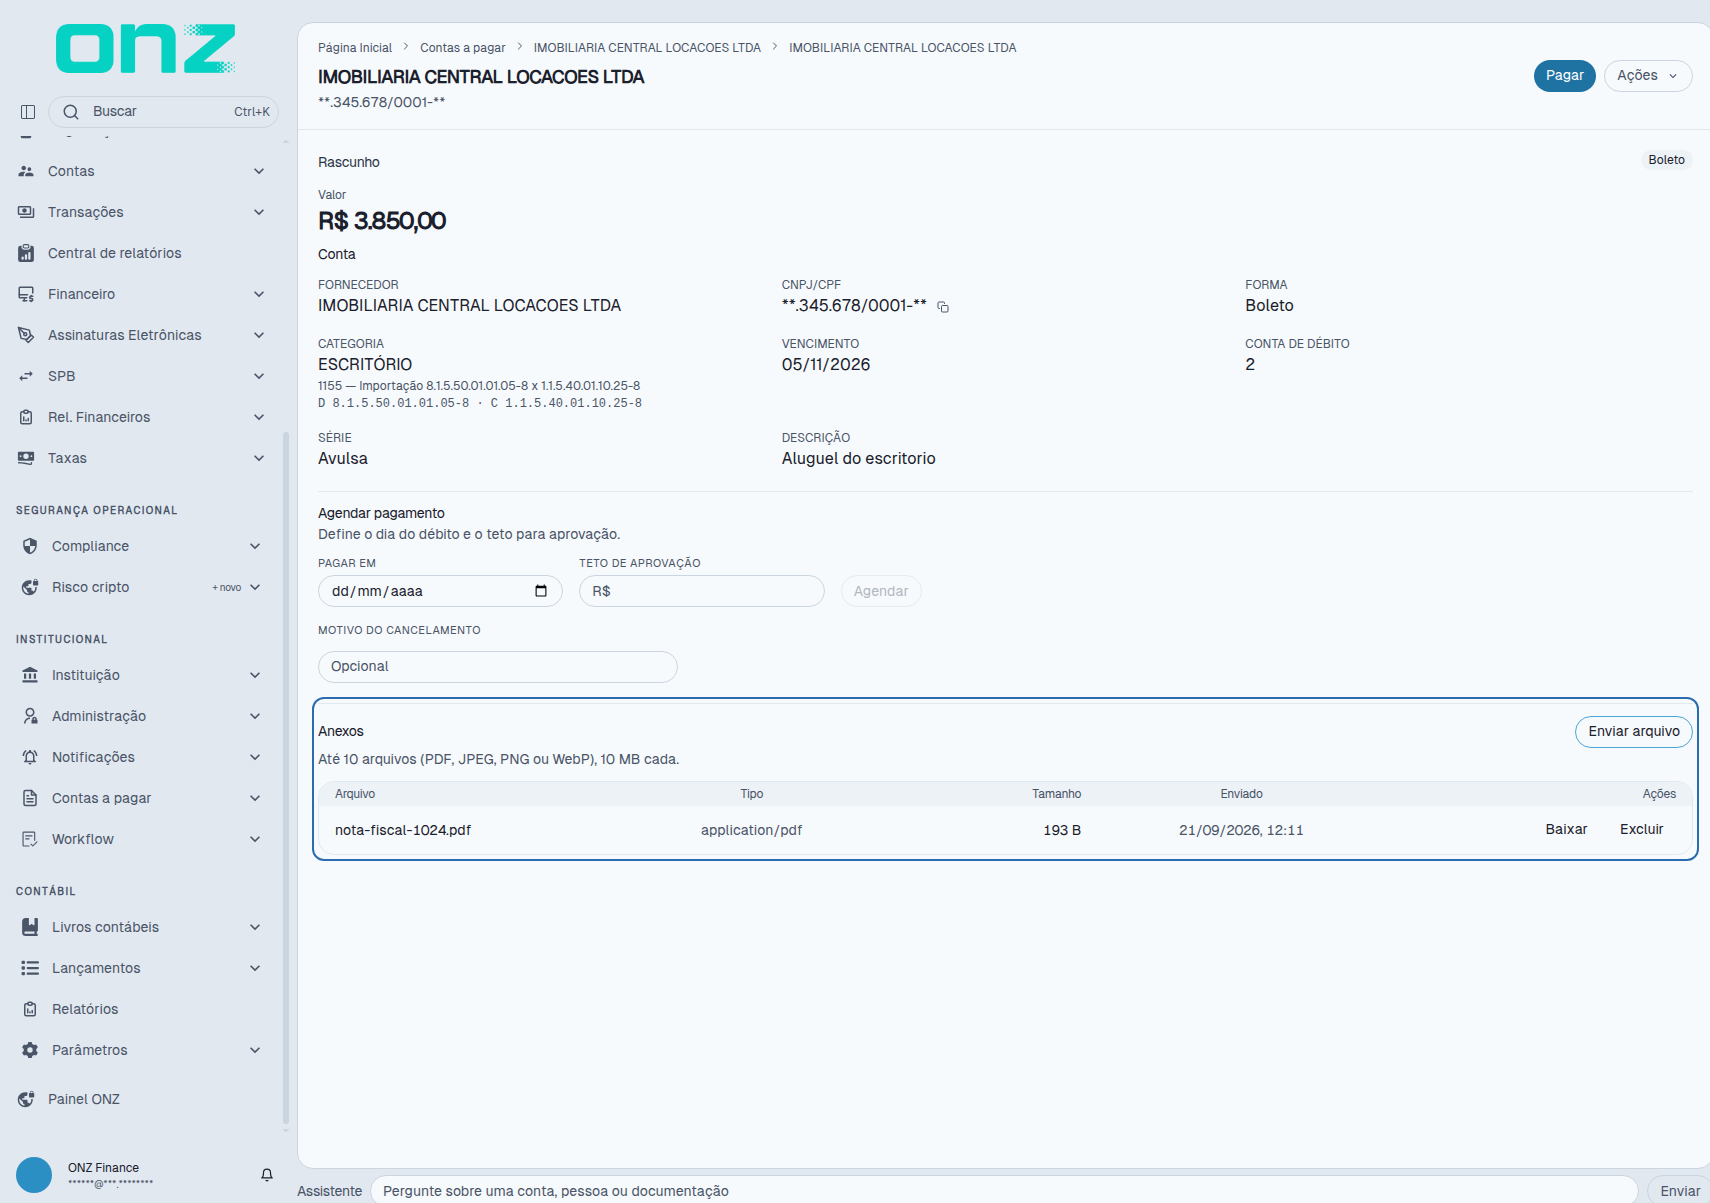Open Relatórios under Contábil
1710x1203 pixels.
[141, 1009]
